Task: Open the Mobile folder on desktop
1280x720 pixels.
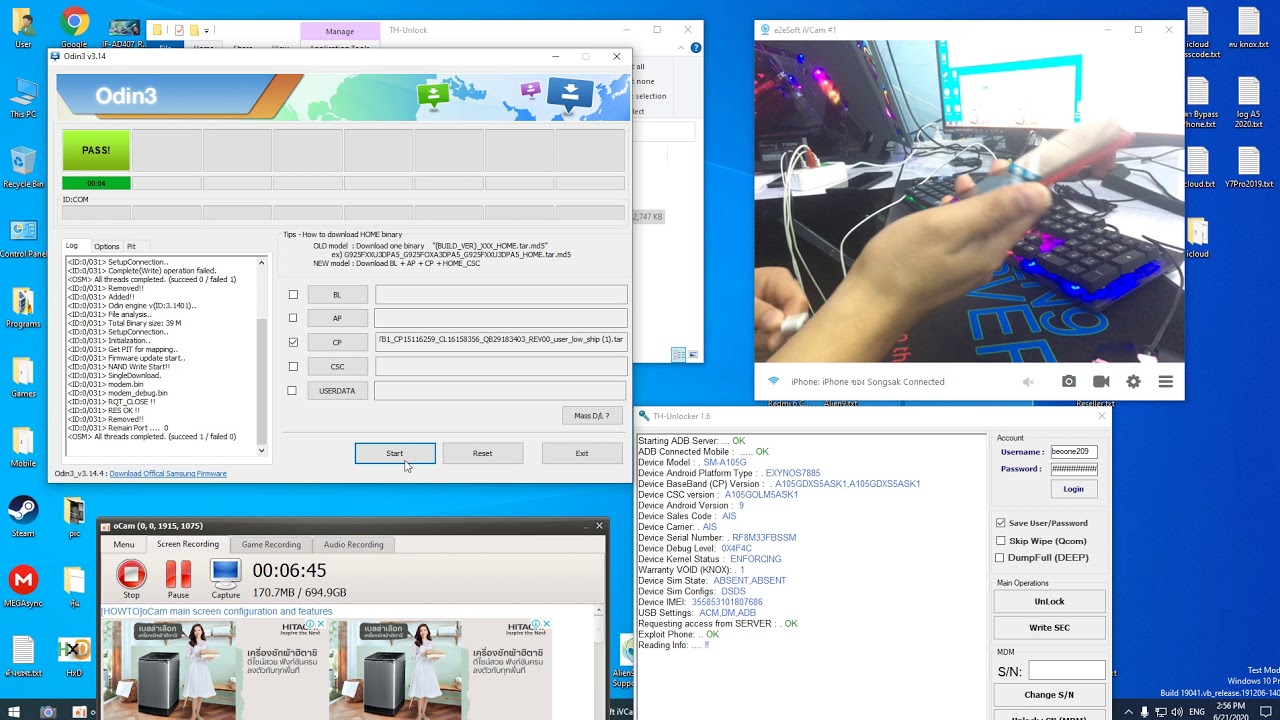Action: [23, 448]
